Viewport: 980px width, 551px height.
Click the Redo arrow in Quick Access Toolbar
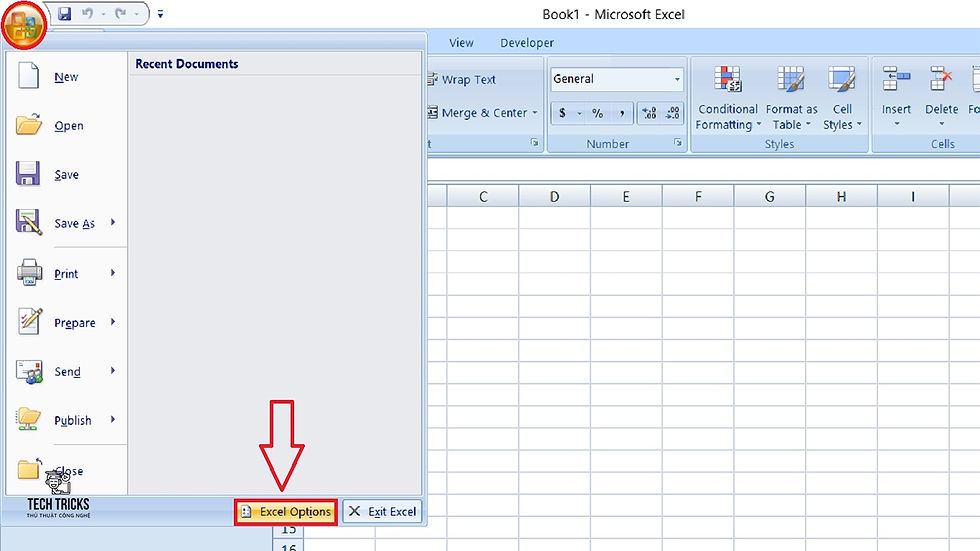(121, 13)
